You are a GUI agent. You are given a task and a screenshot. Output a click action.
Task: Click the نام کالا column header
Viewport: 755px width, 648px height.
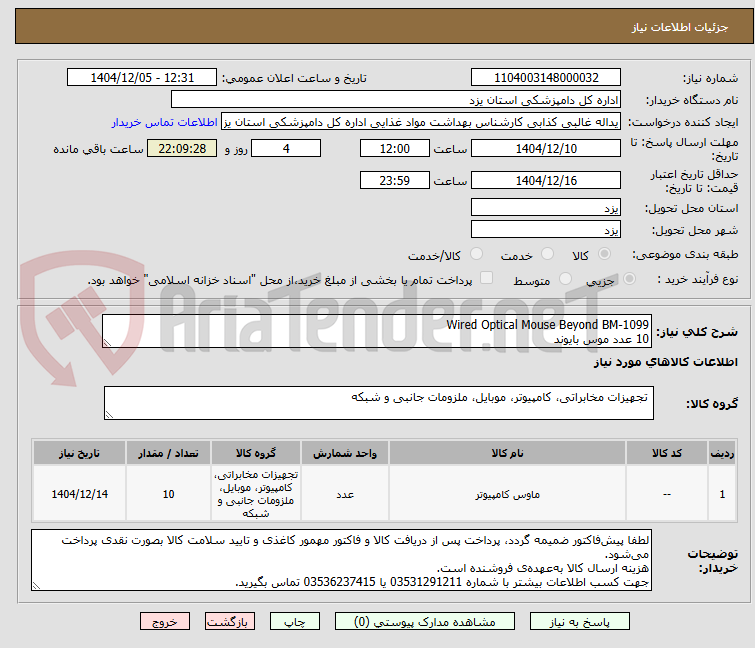(507, 453)
